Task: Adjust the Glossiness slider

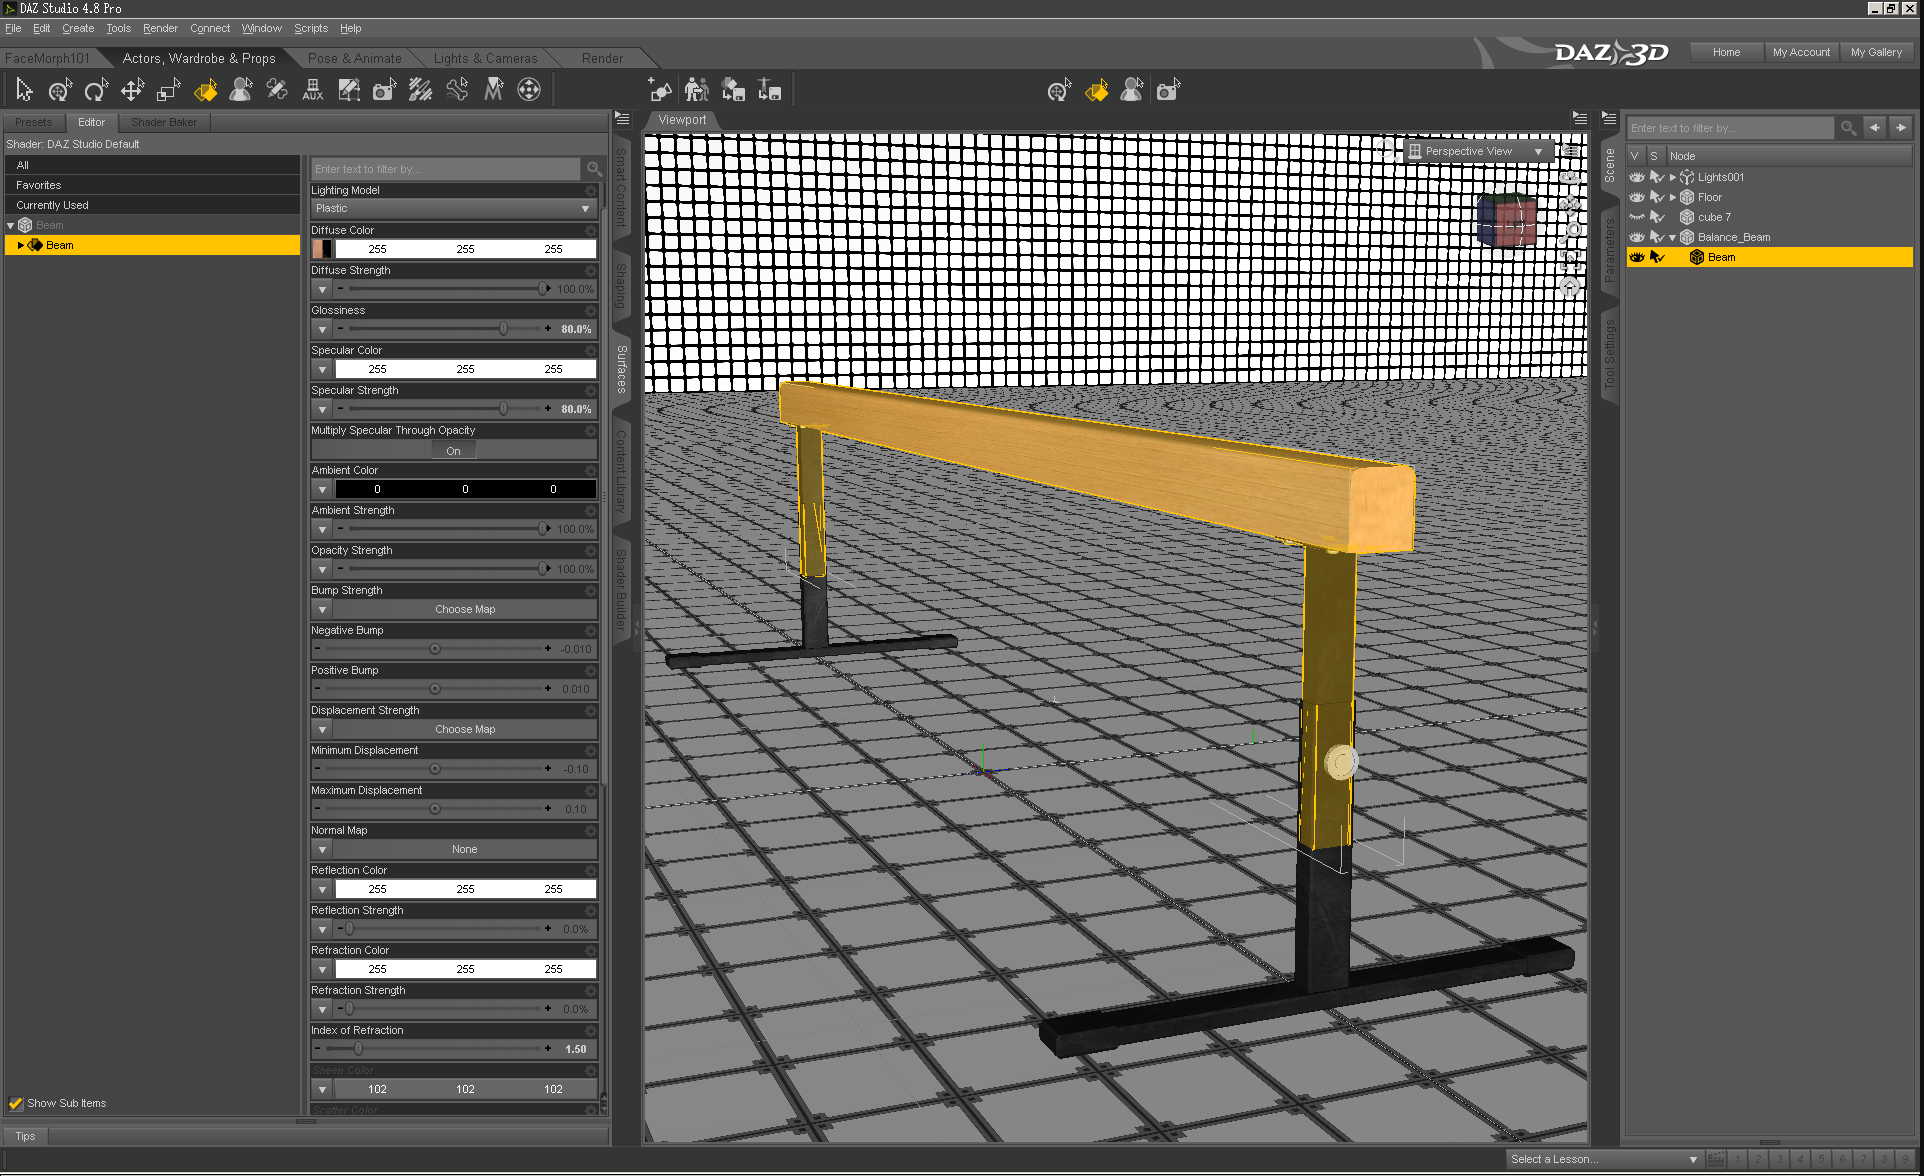Action: pos(503,329)
